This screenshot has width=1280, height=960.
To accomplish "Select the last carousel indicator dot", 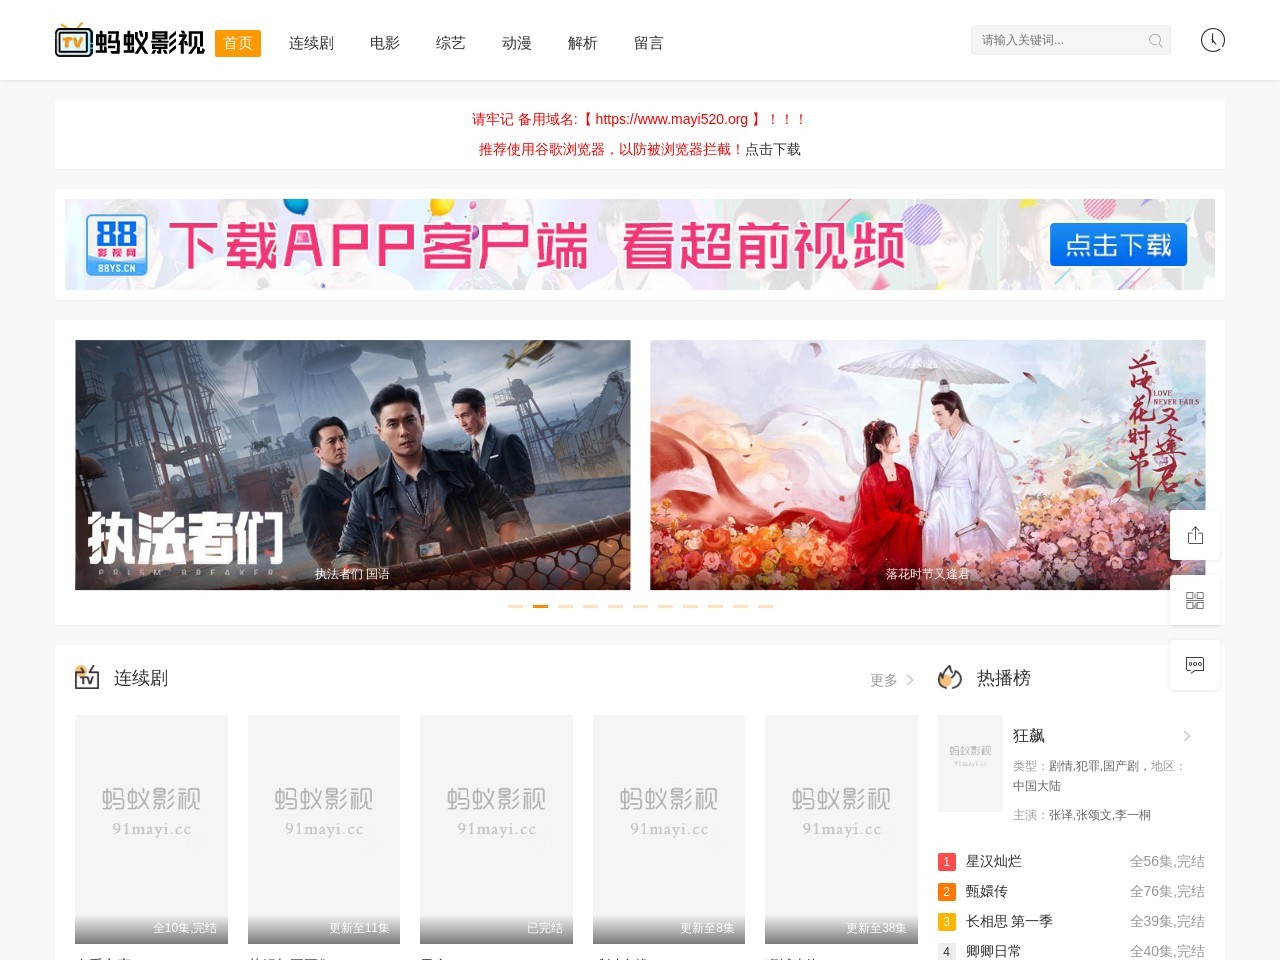I will pos(765,606).
